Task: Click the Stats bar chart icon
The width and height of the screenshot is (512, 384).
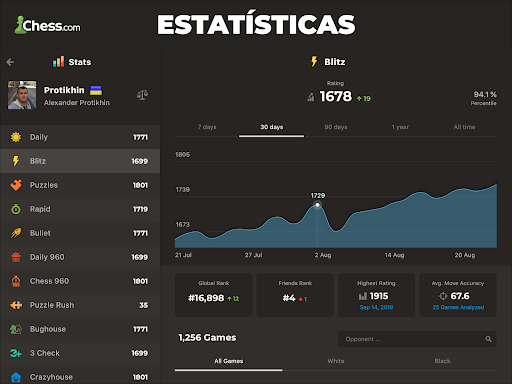Action: tap(58, 62)
